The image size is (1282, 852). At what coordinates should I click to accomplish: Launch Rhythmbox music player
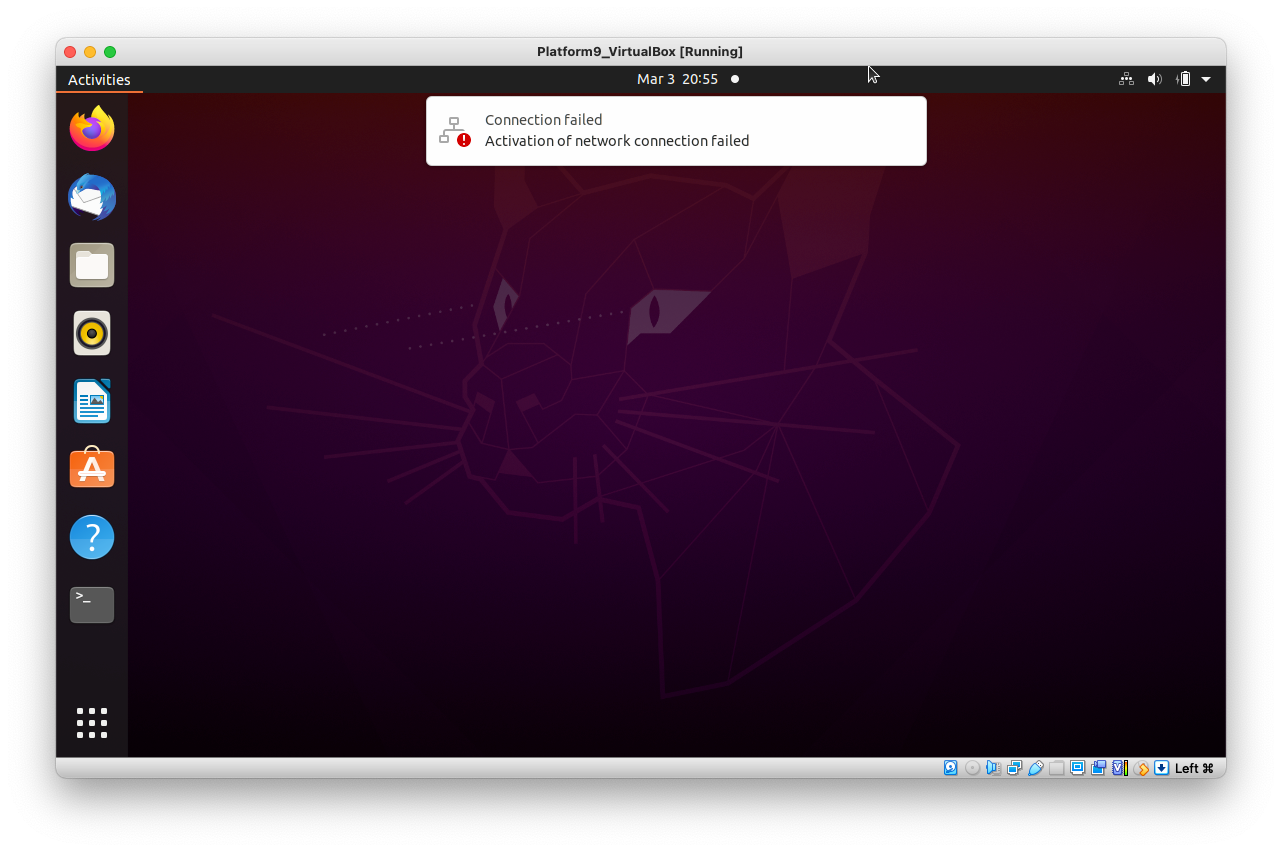coord(92,333)
